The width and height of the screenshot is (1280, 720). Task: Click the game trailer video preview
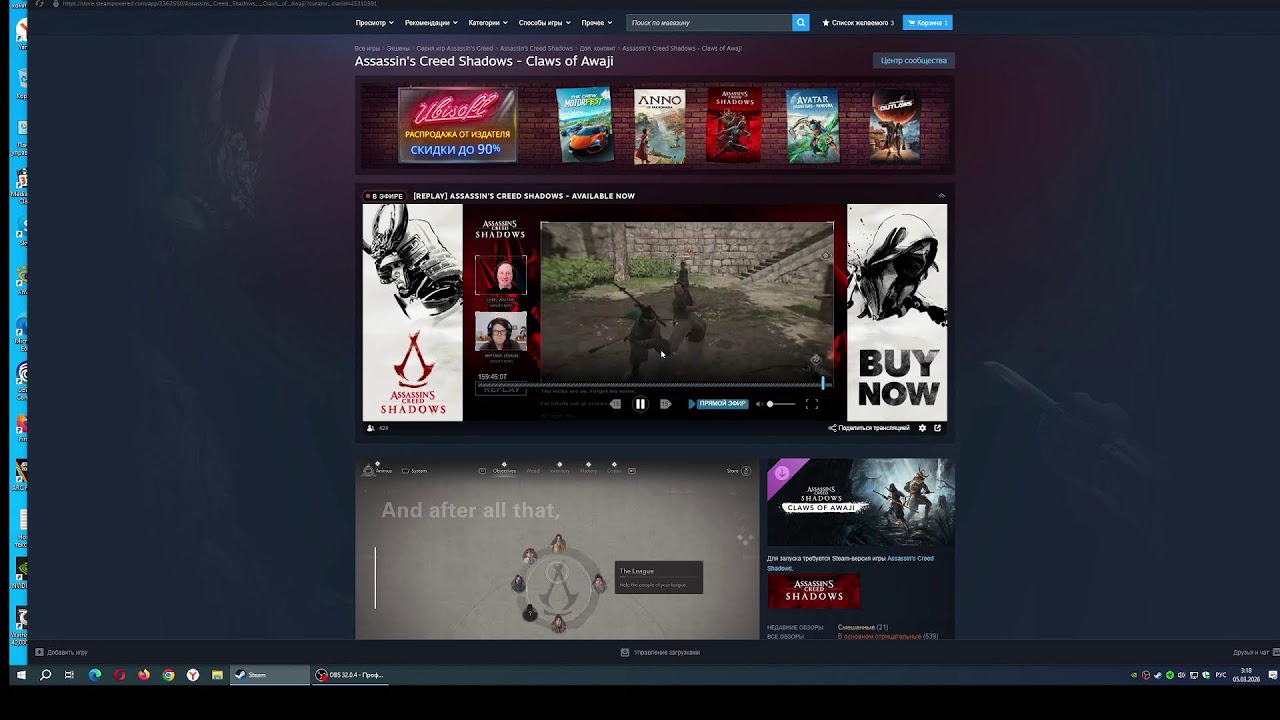click(x=557, y=549)
